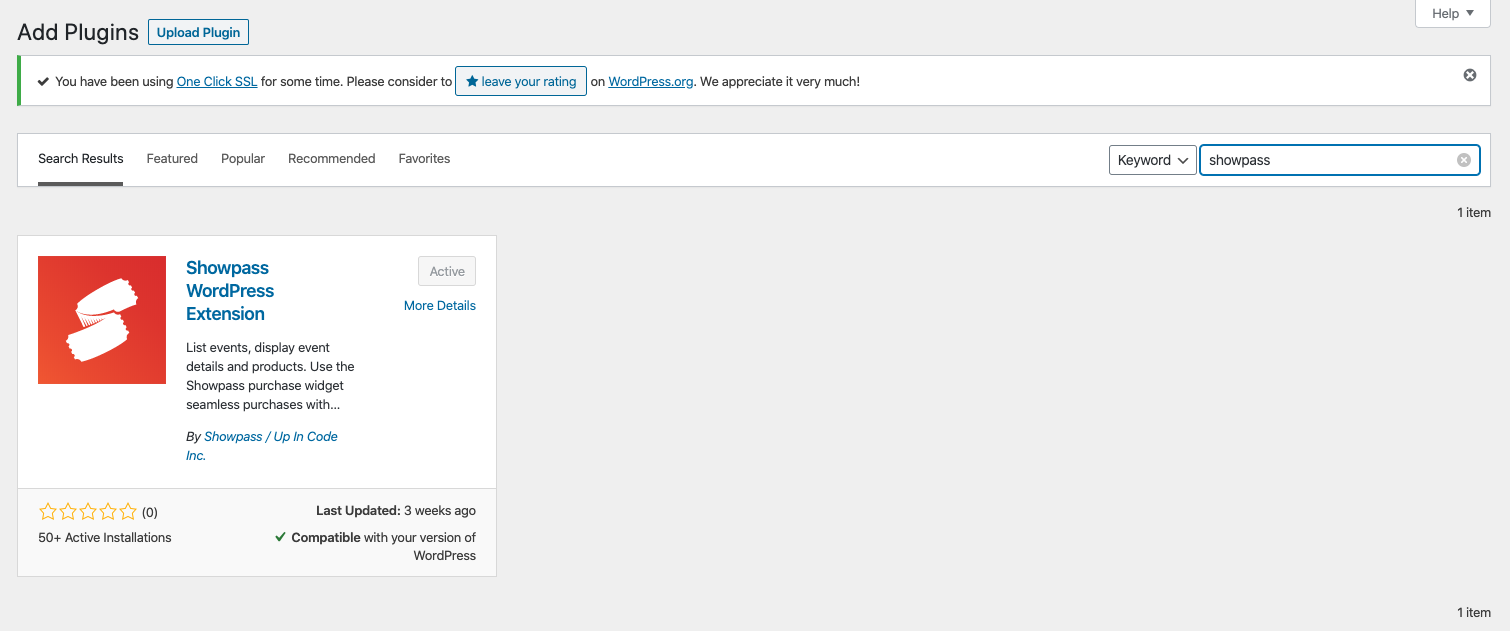The image size is (1510, 631).
Task: Clear the showpass search field
Action: [1463, 160]
